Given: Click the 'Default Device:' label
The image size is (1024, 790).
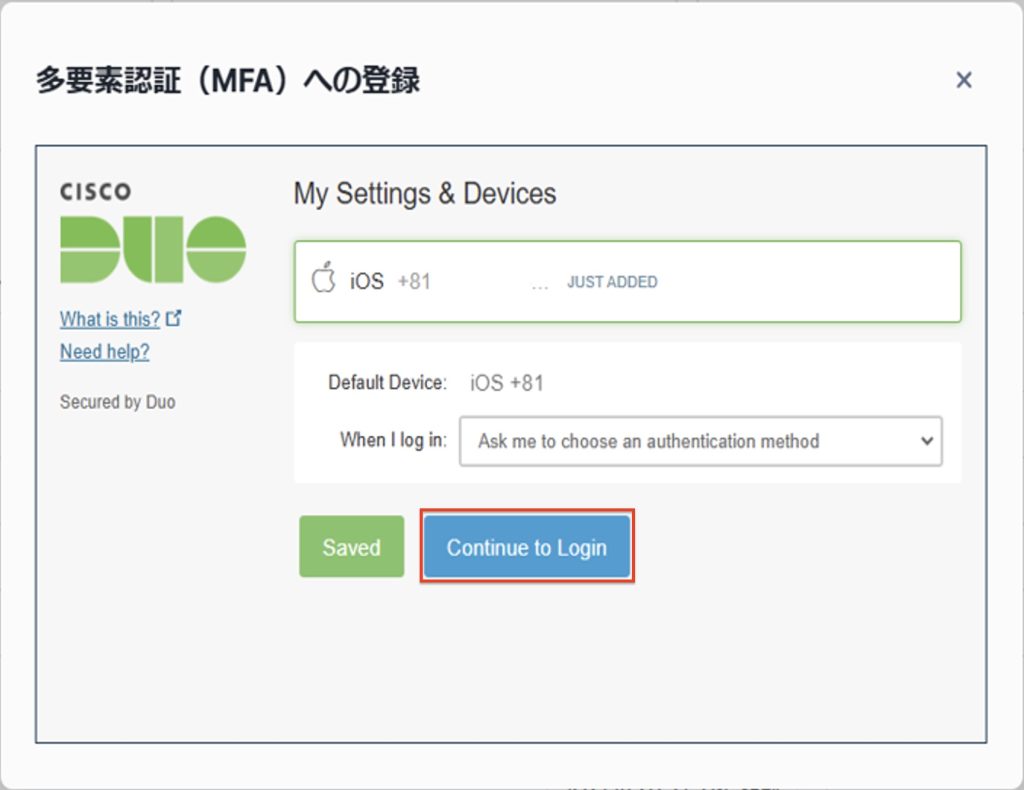Looking at the screenshot, I should coord(387,382).
